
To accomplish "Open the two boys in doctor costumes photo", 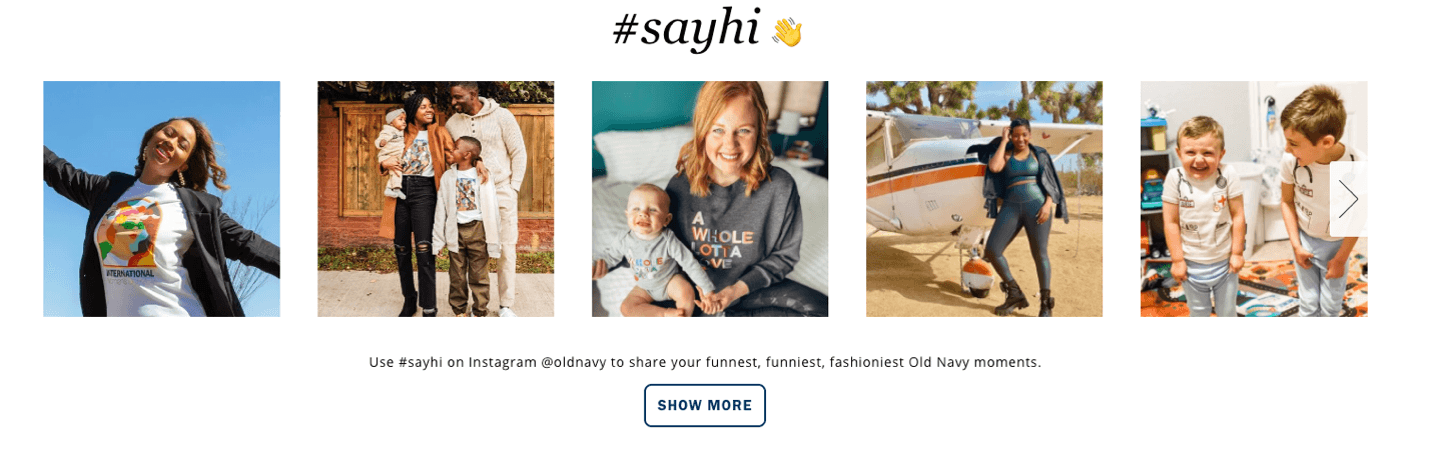I will coord(1254,199).
